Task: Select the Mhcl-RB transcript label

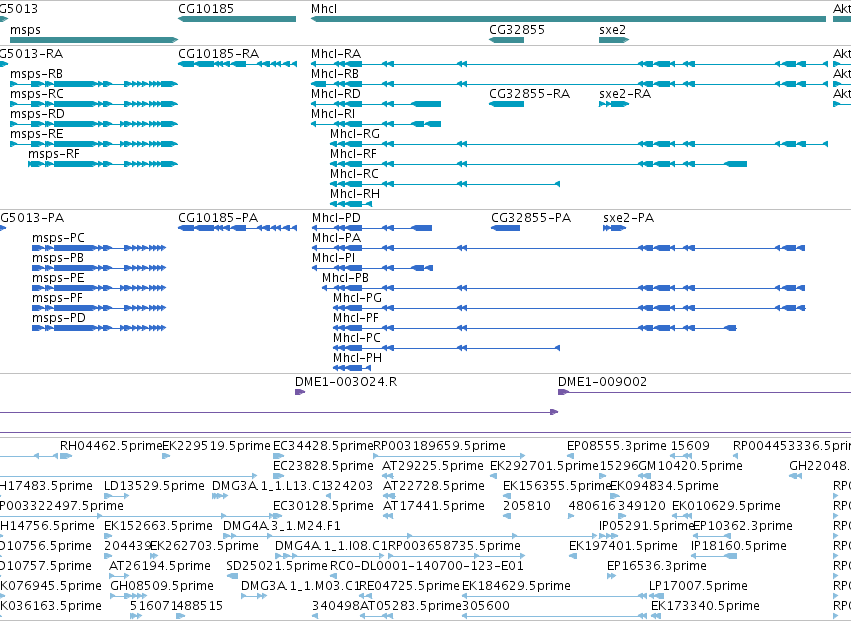Action: 335,73
